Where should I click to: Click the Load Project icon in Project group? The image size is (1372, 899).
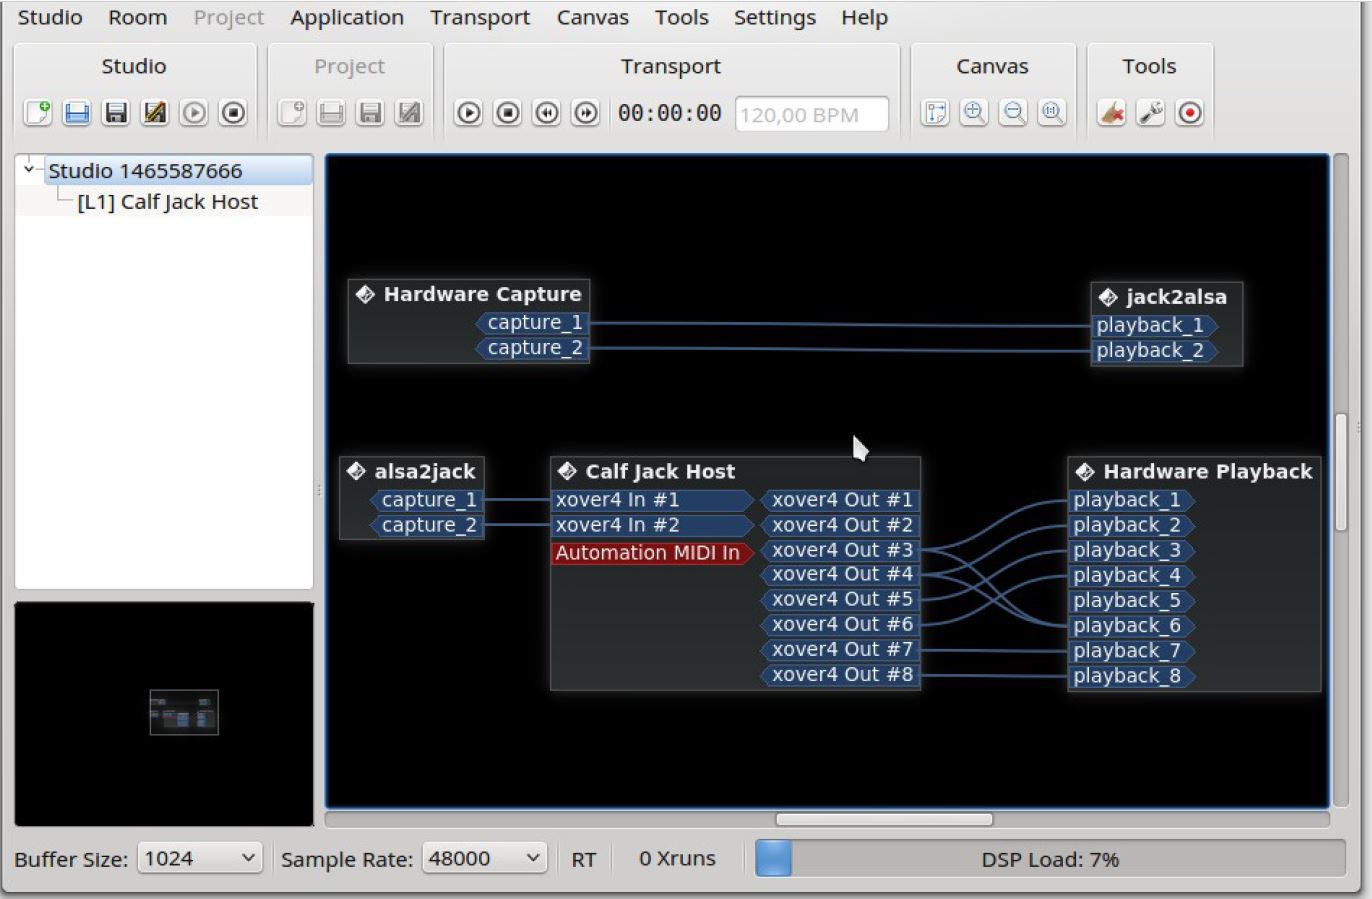pyautogui.click(x=331, y=113)
